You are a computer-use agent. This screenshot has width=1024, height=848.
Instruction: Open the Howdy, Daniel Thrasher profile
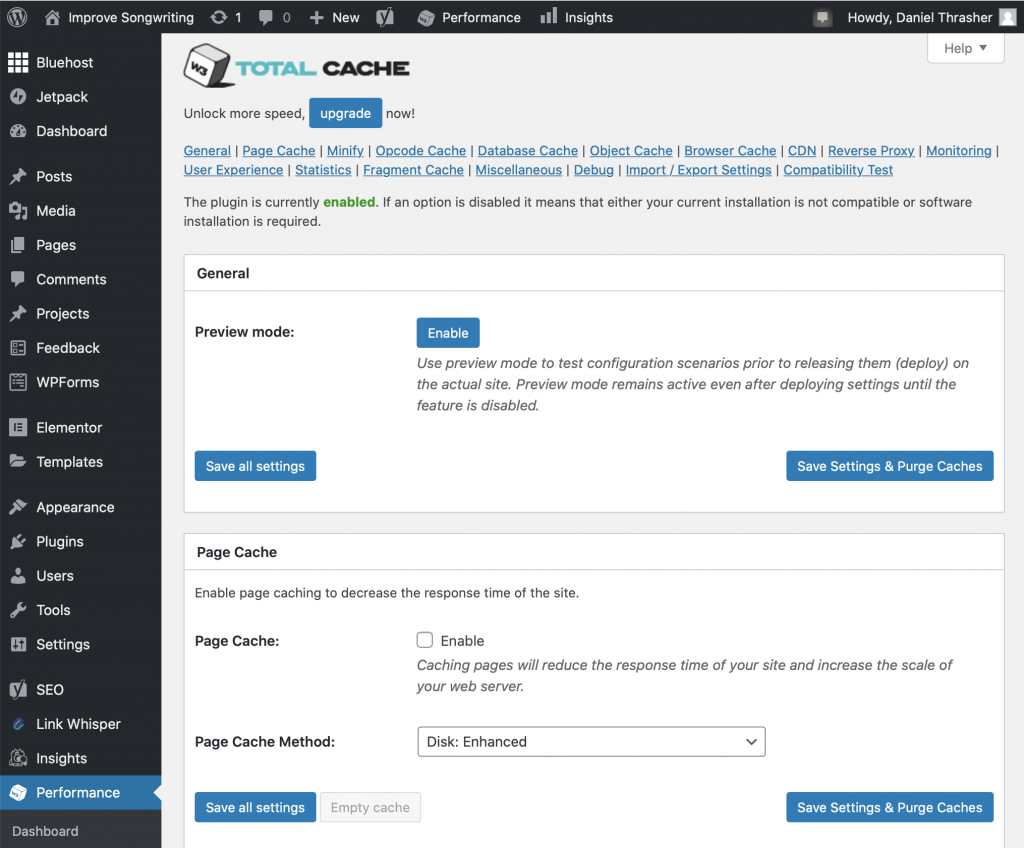920,16
